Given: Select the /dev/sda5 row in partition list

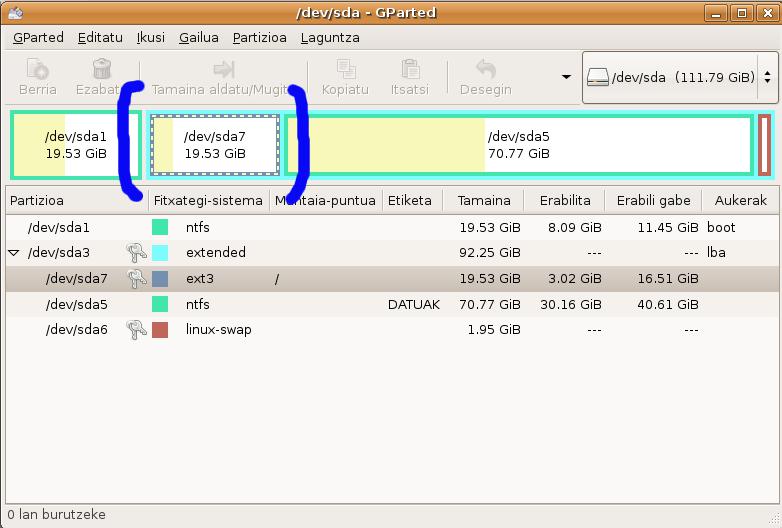Looking at the screenshot, I should 392,304.
